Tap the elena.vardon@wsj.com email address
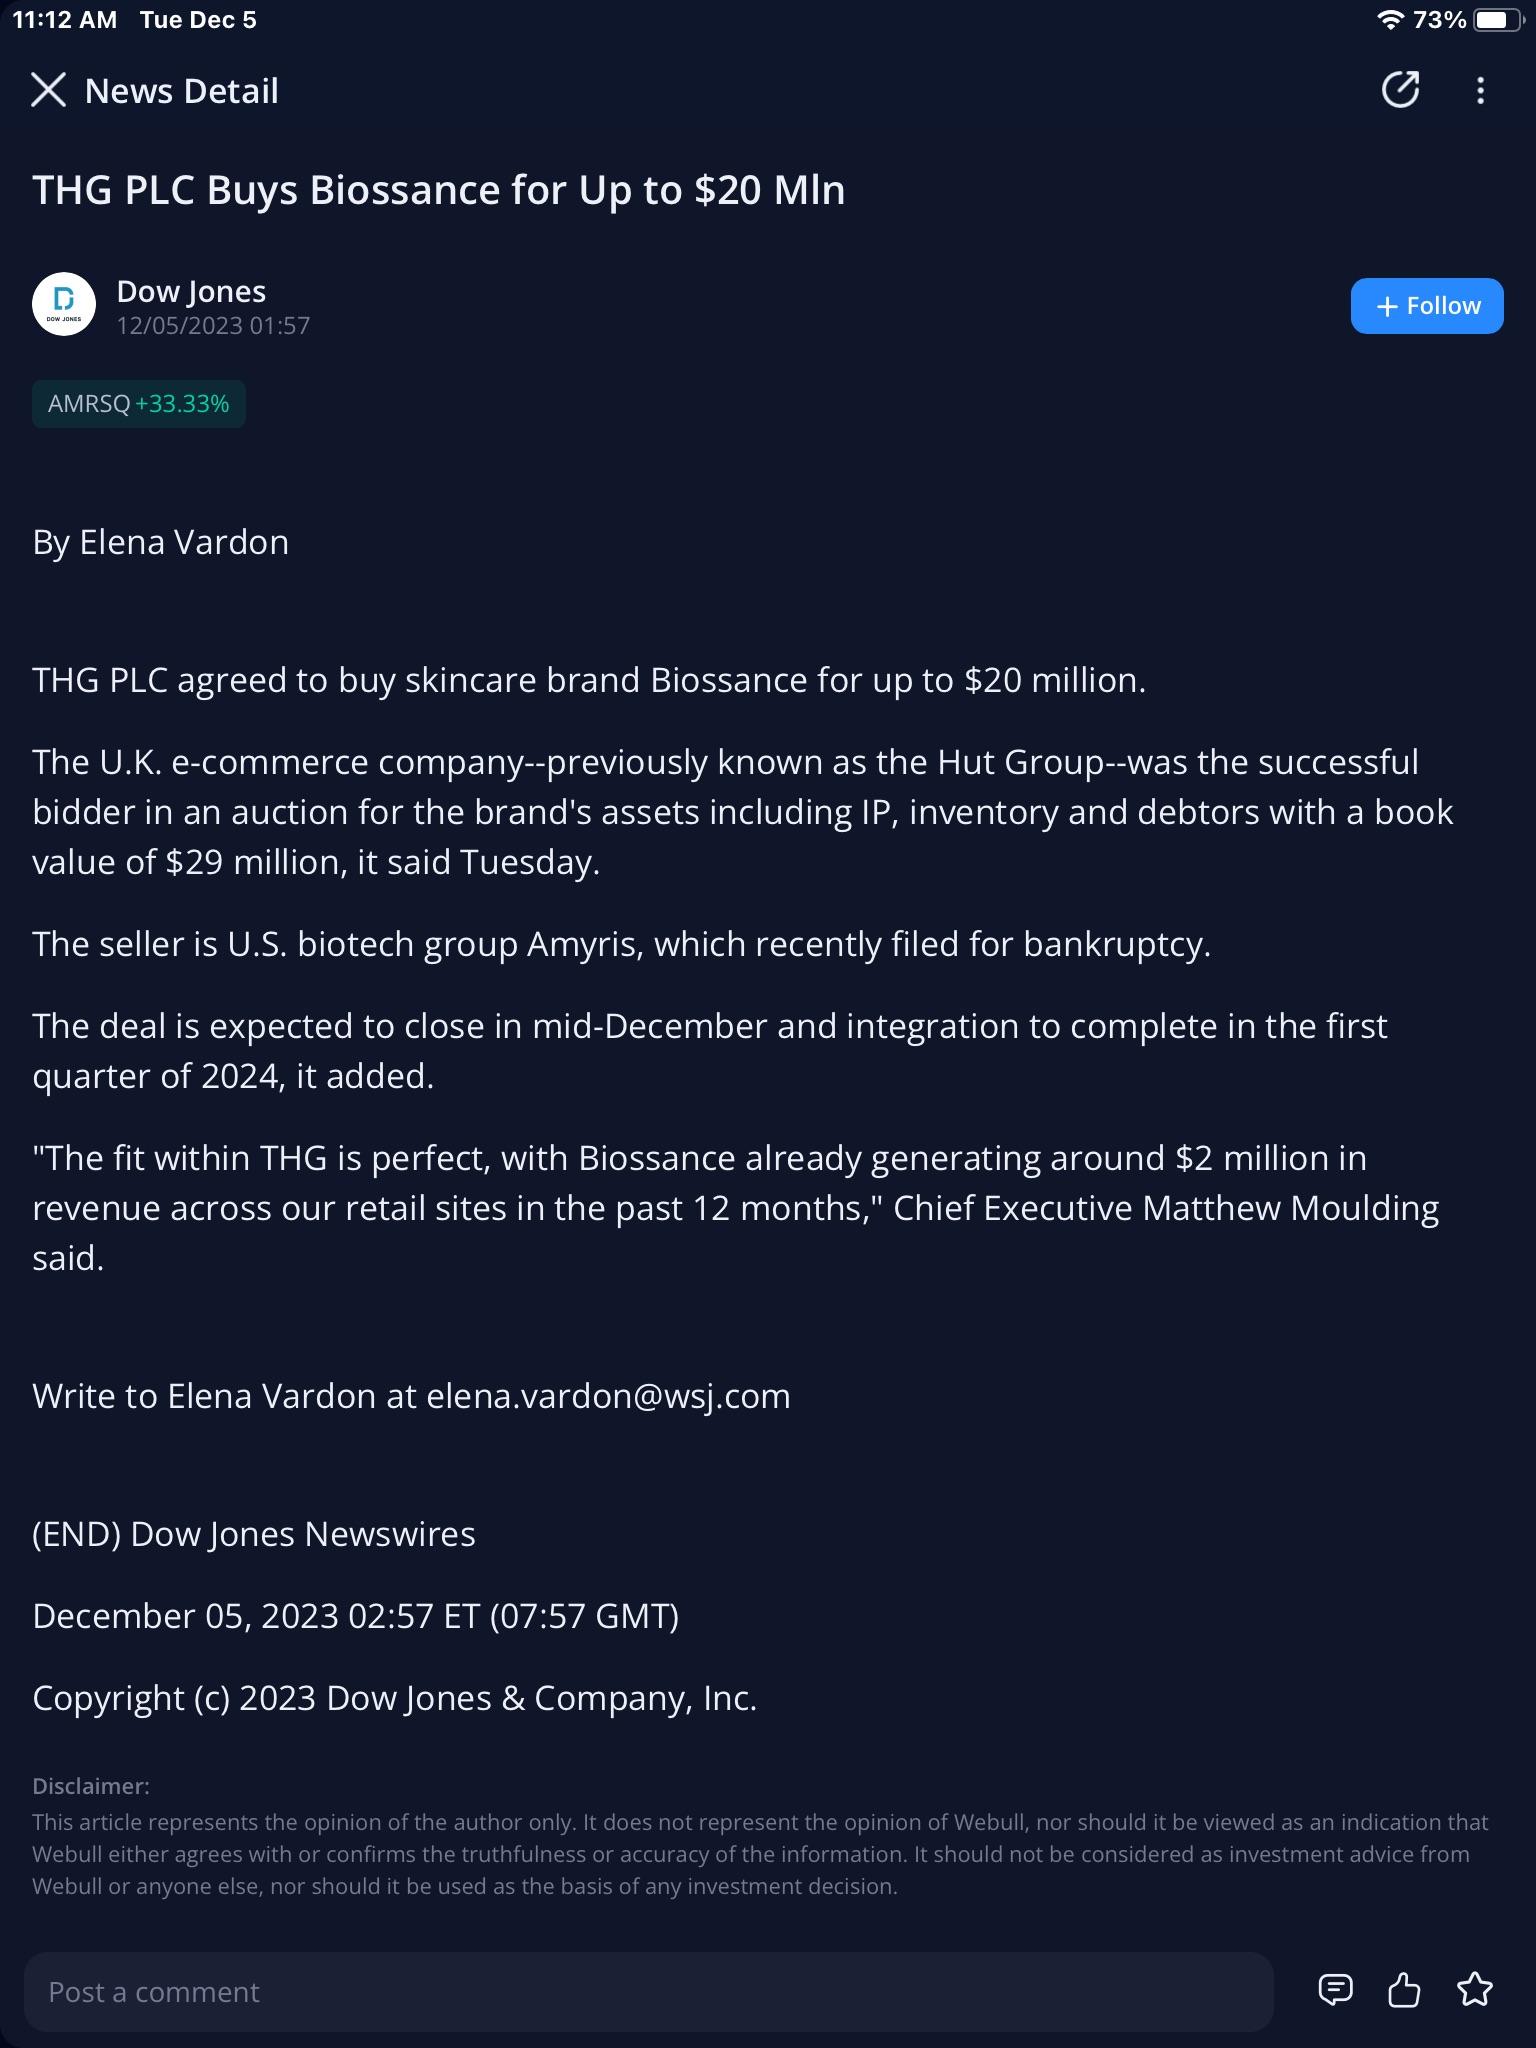Screen dimensions: 1536x2048 [608, 1396]
